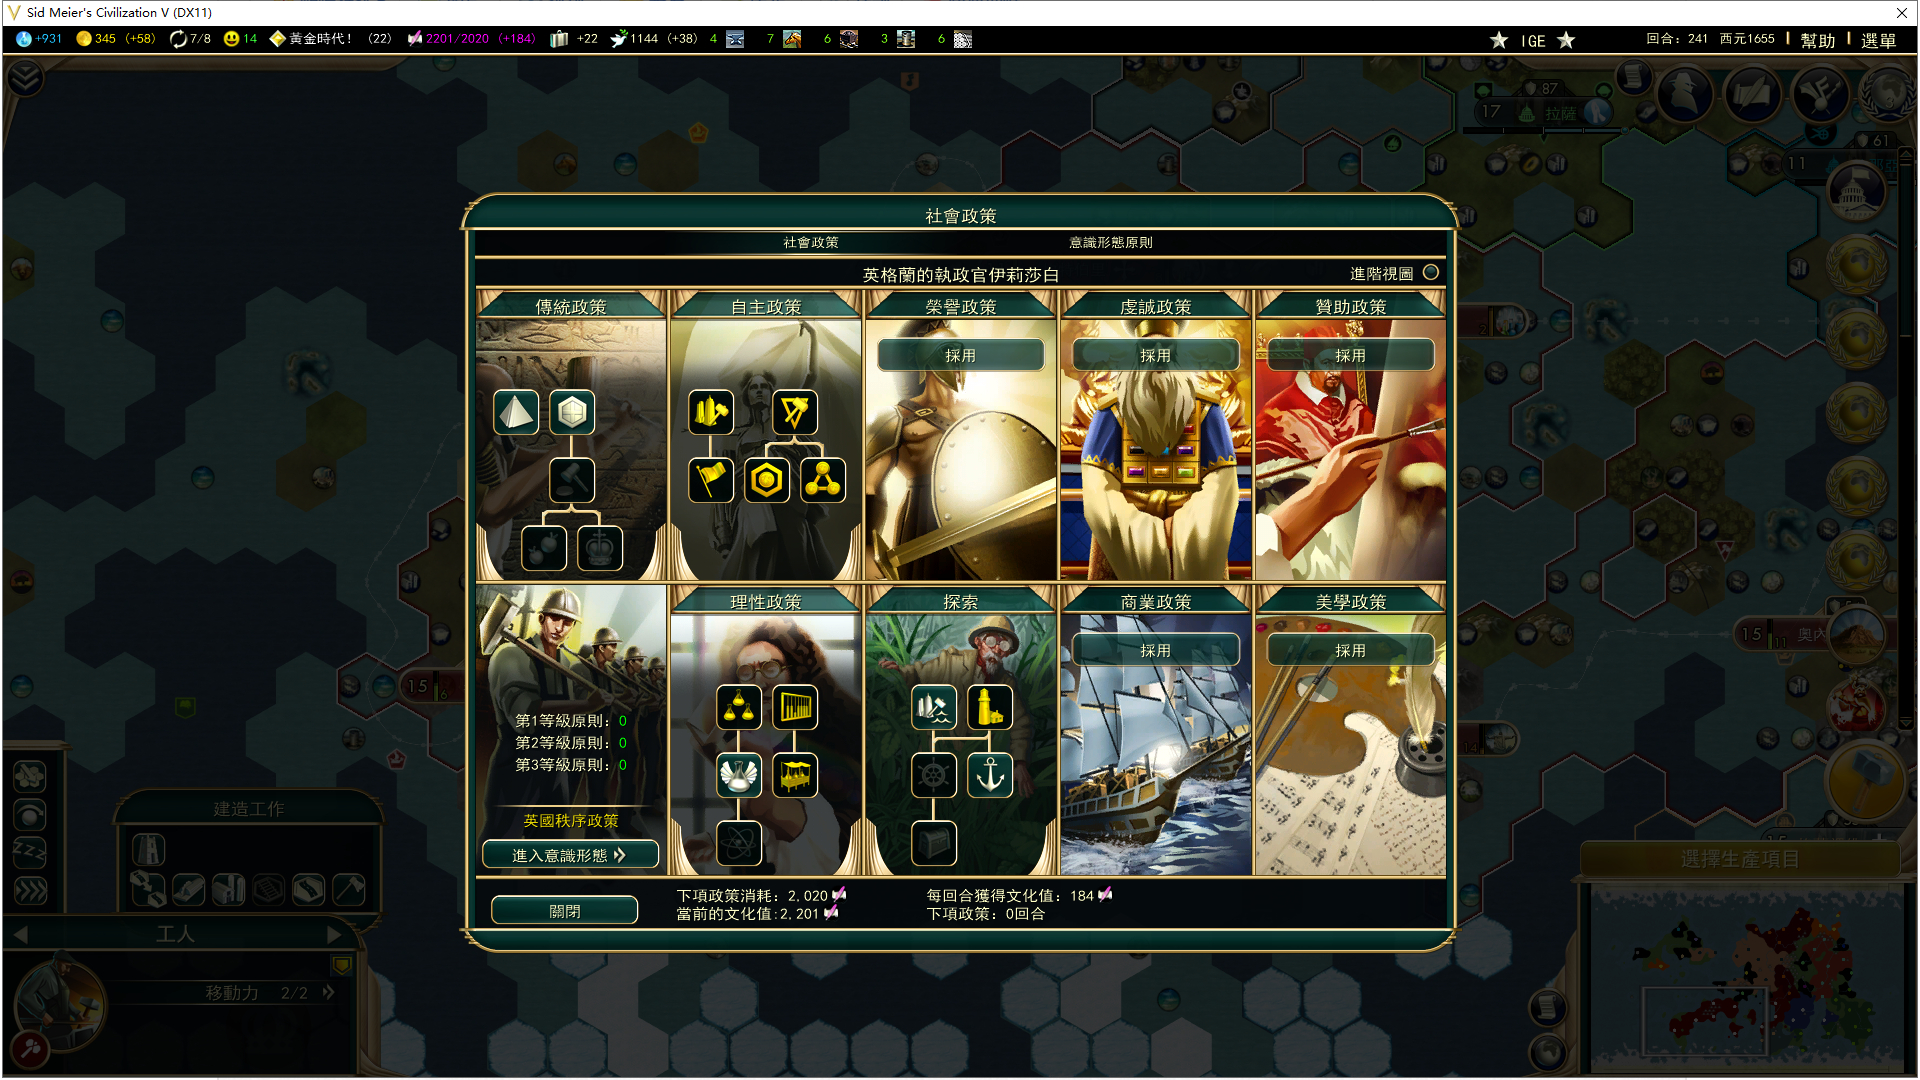Click the gold coin top bar icon
Viewport: 1920px width, 1080px height.
coord(84,39)
